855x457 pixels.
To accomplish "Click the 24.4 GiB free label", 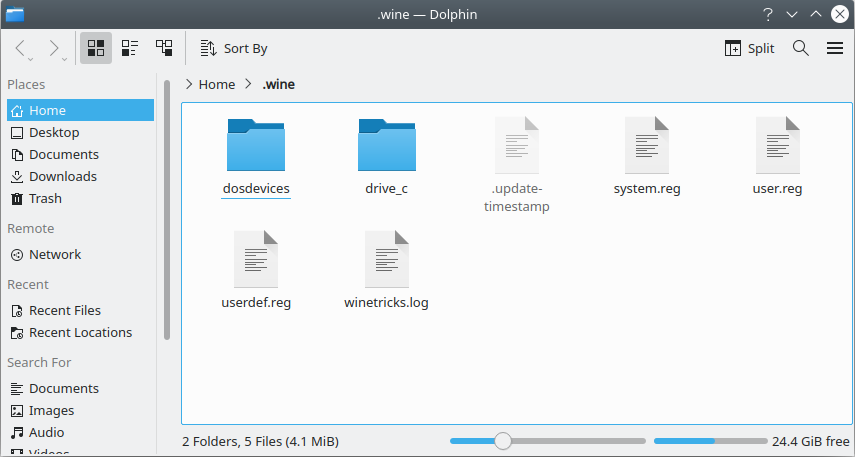I will click(811, 441).
